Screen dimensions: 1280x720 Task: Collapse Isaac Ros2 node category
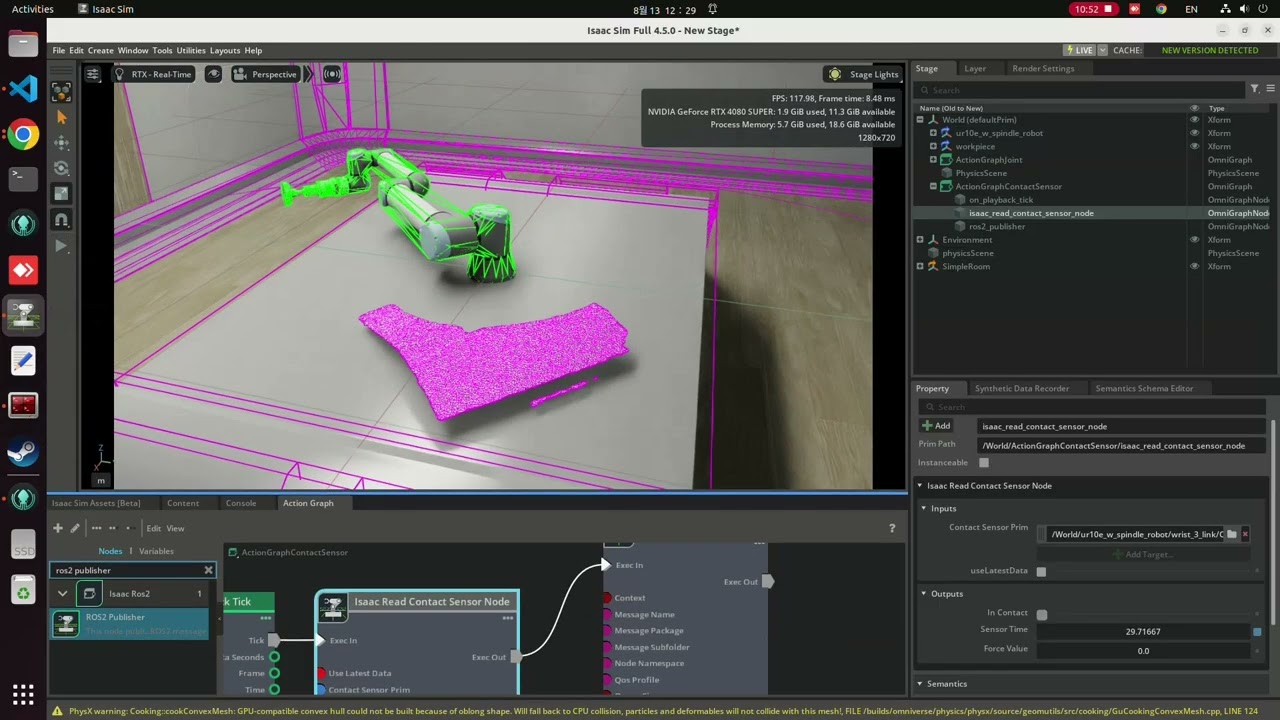tap(62, 594)
